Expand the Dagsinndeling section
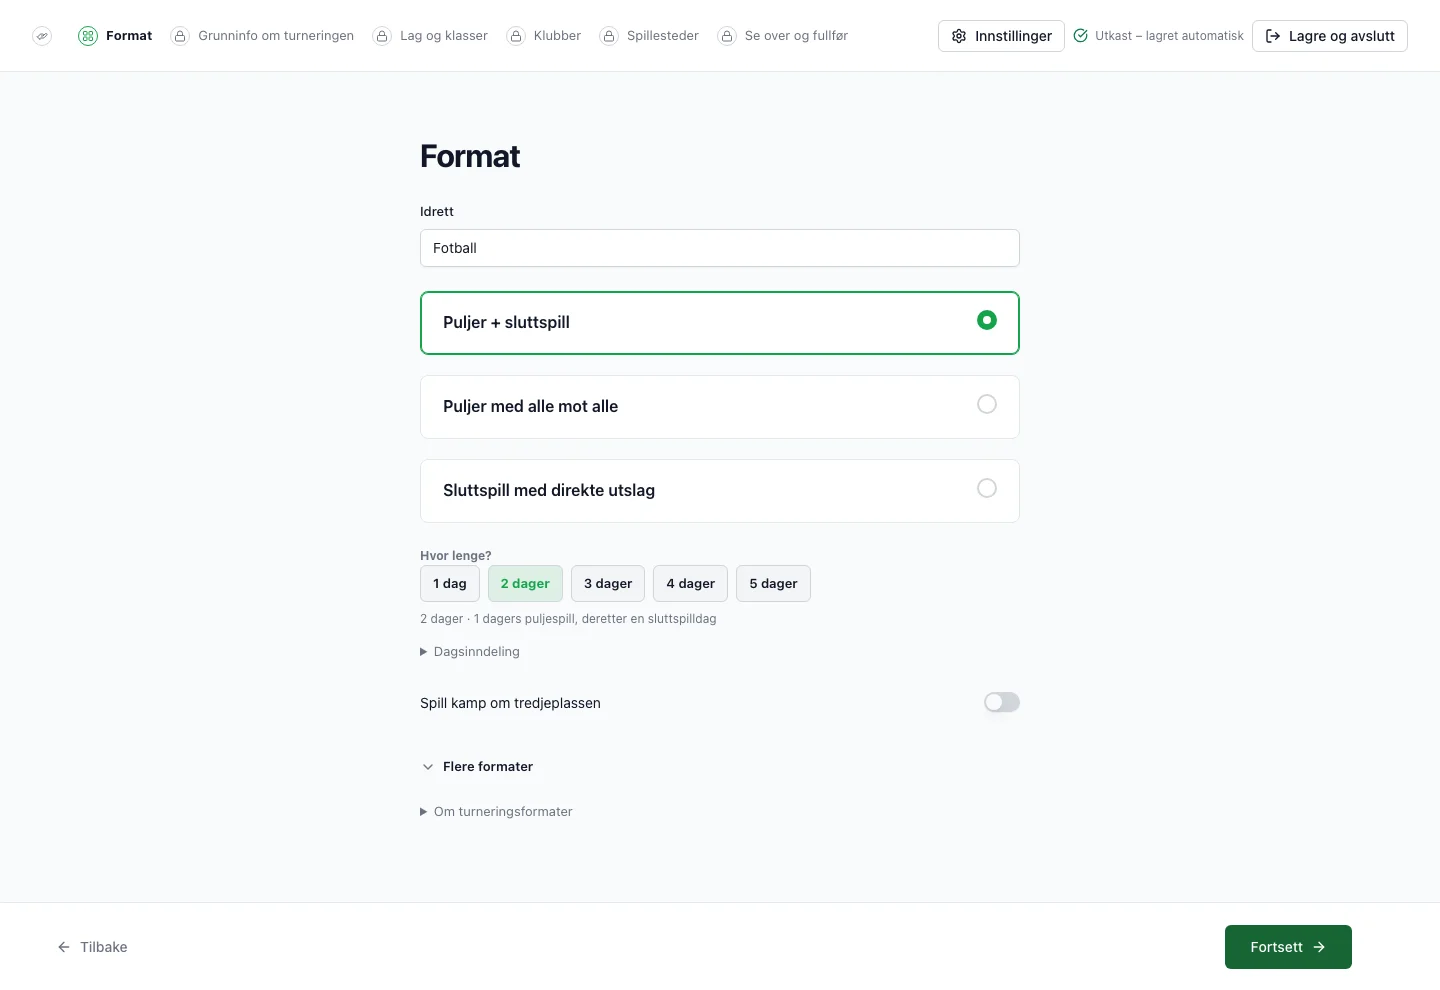Image resolution: width=1440 pixels, height=990 pixels. [470, 651]
